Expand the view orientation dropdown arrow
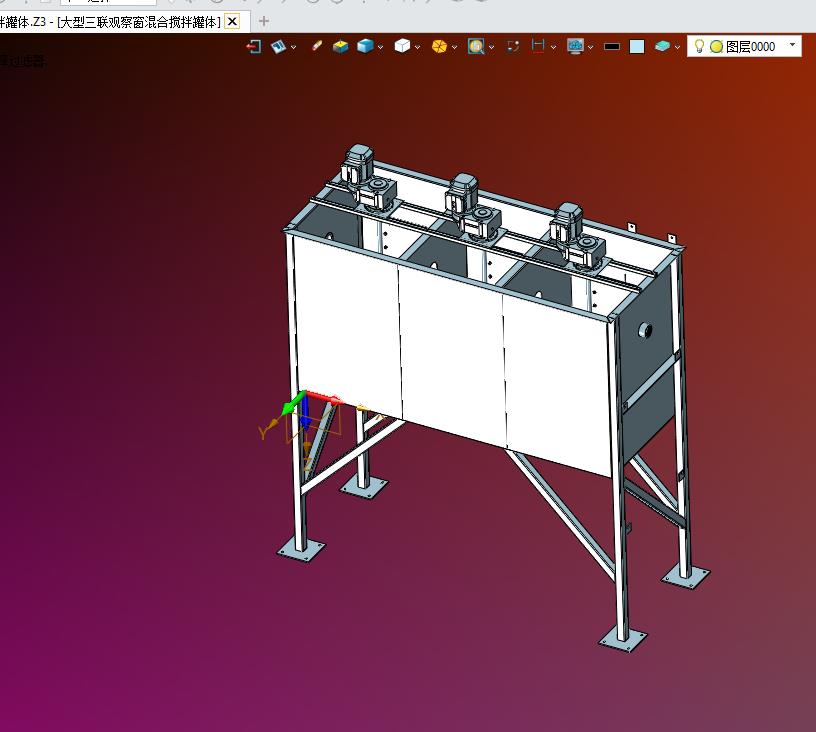The height and width of the screenshot is (732, 816). tap(294, 47)
